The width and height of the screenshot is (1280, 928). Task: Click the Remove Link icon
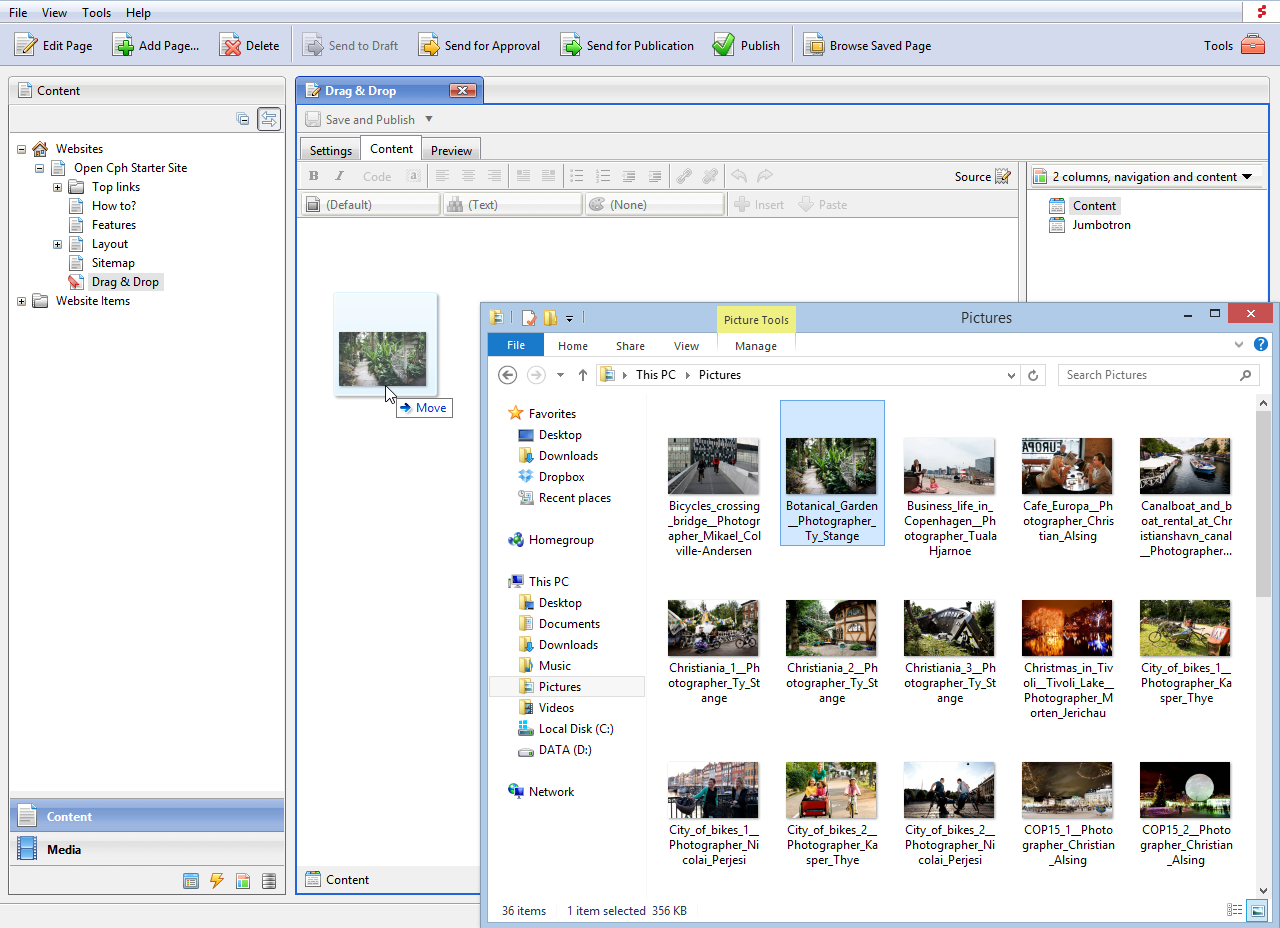[x=710, y=175]
